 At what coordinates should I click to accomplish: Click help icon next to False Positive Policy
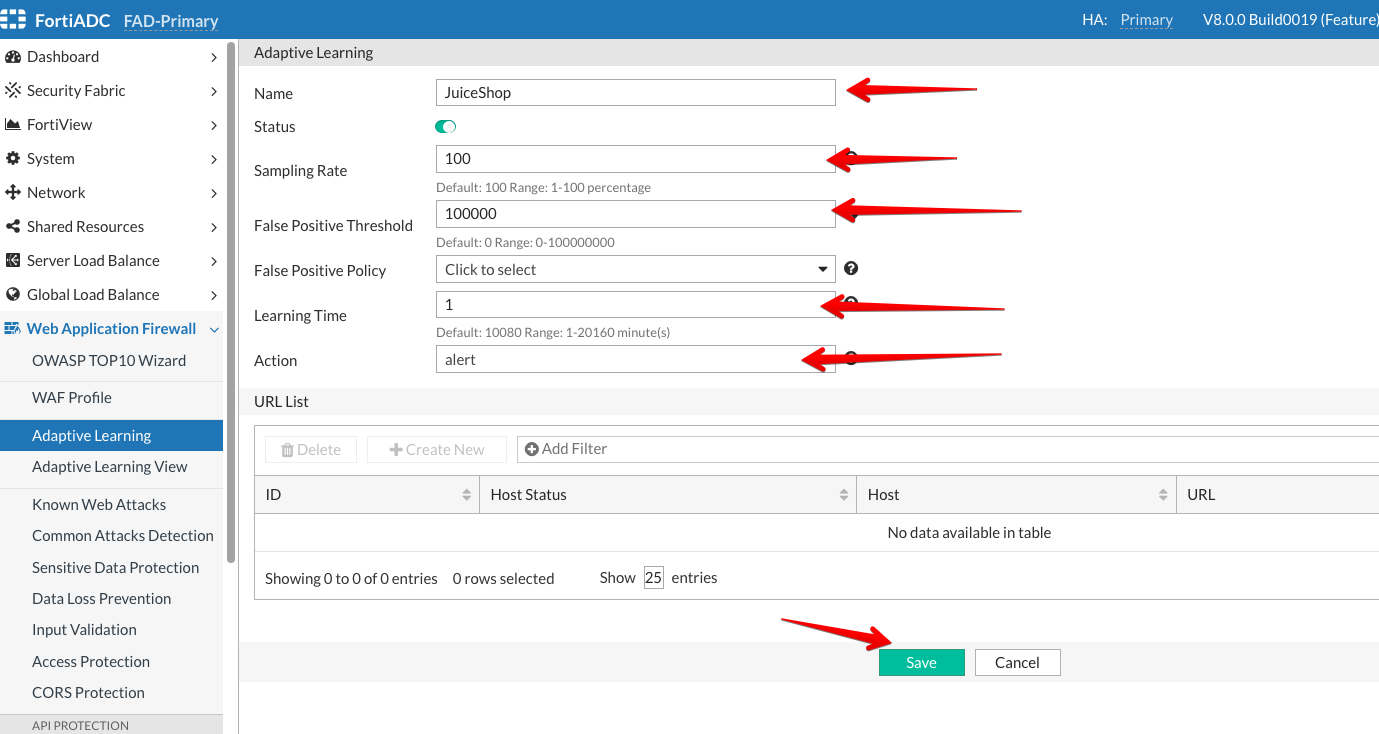click(851, 269)
